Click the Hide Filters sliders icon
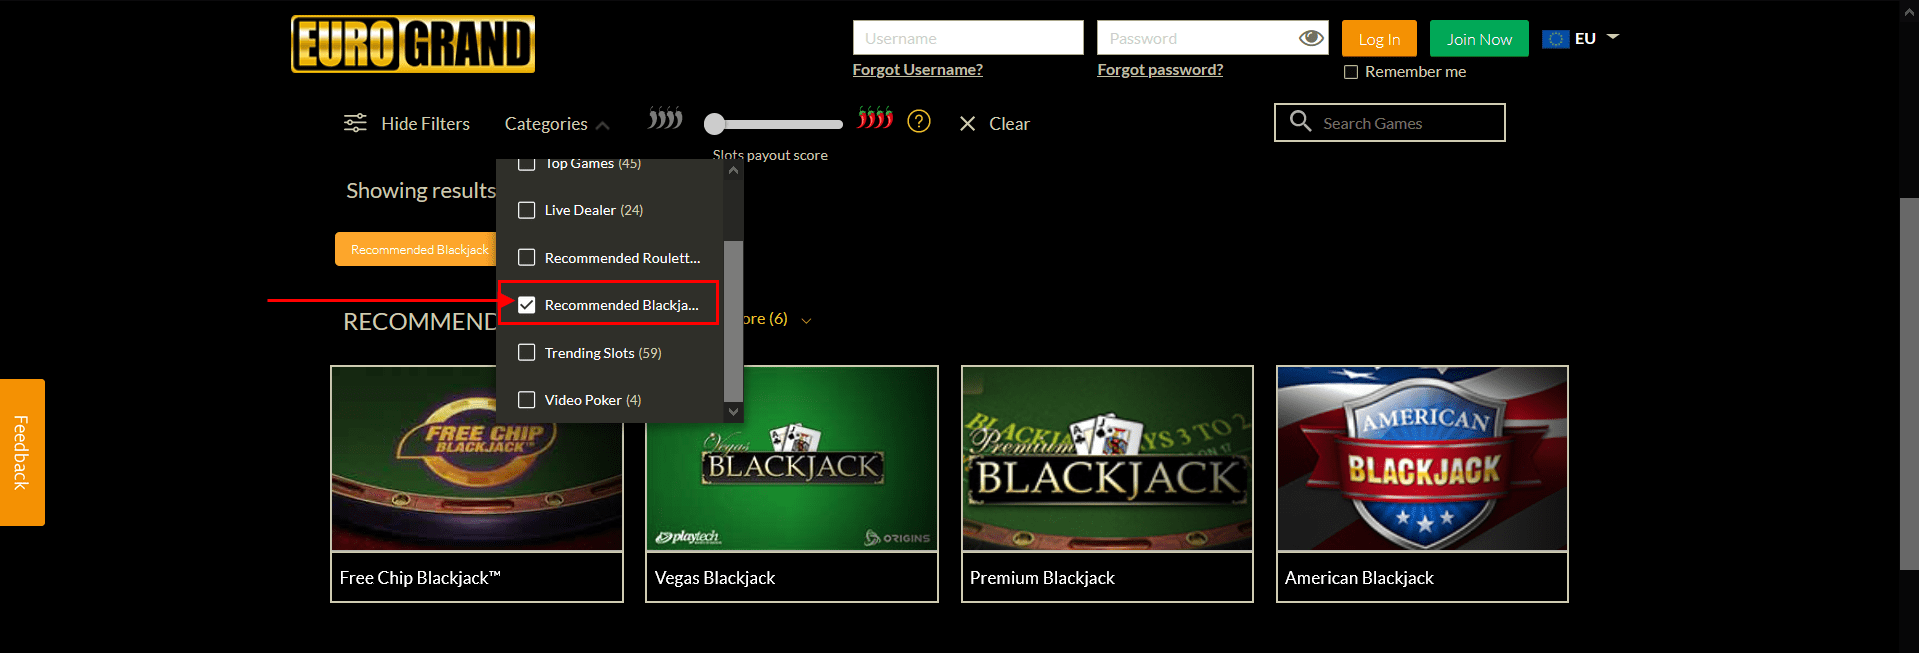The height and width of the screenshot is (653, 1919). point(355,123)
